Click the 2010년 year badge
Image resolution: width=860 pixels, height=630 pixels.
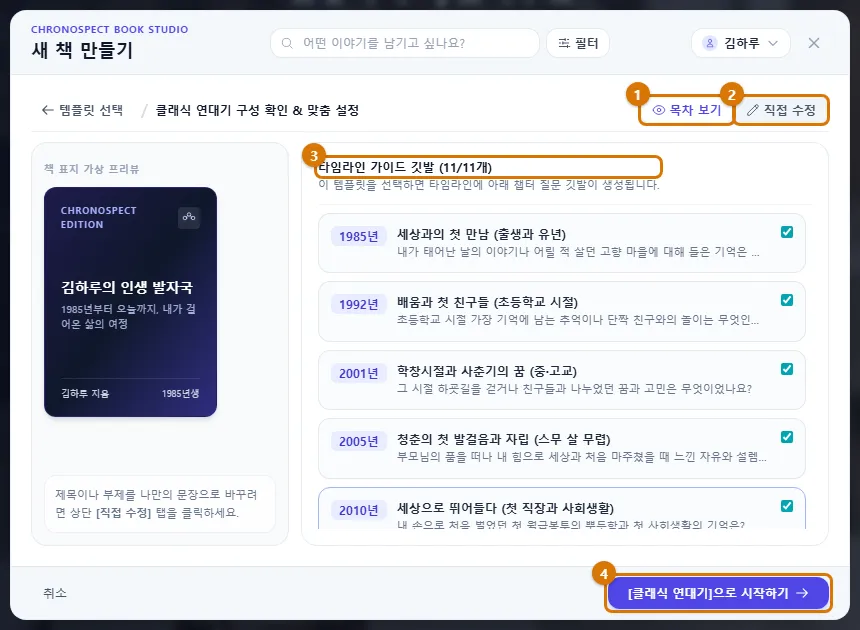pyautogui.click(x=358, y=510)
